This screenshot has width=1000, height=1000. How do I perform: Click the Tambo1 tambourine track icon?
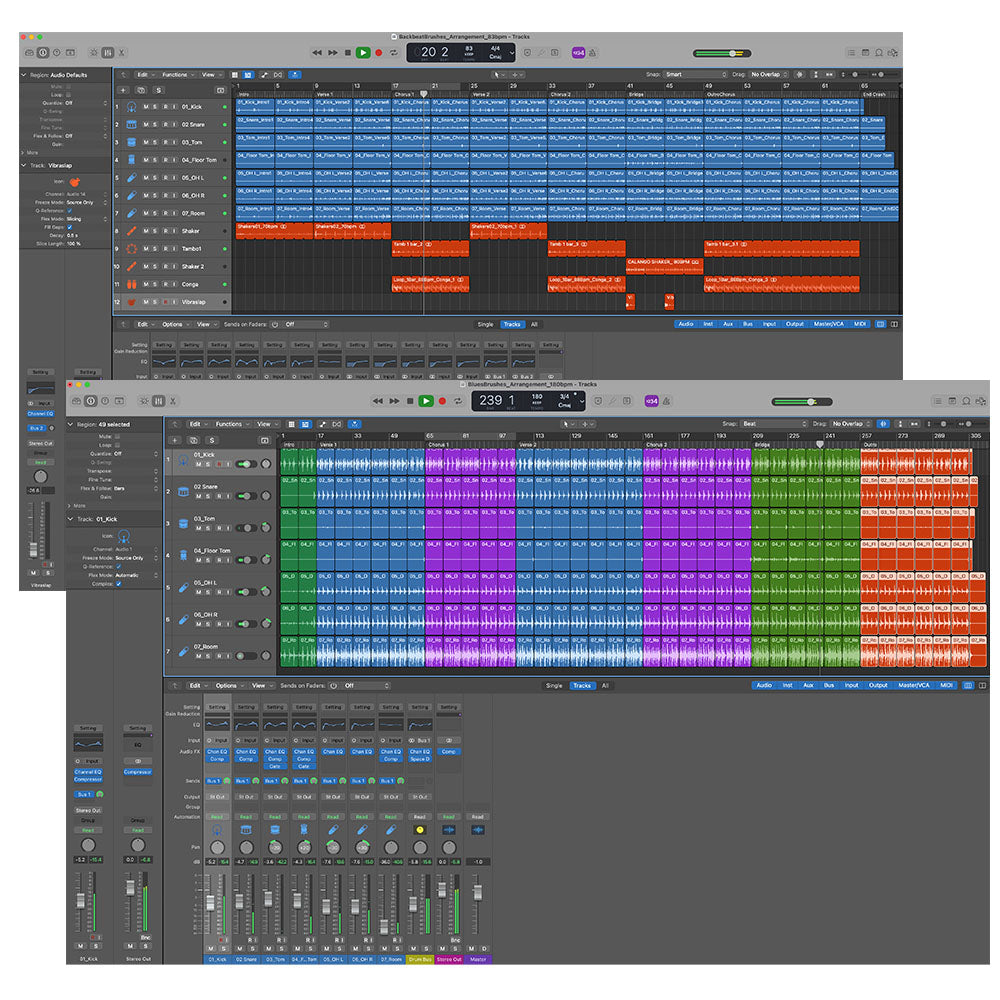(131, 249)
